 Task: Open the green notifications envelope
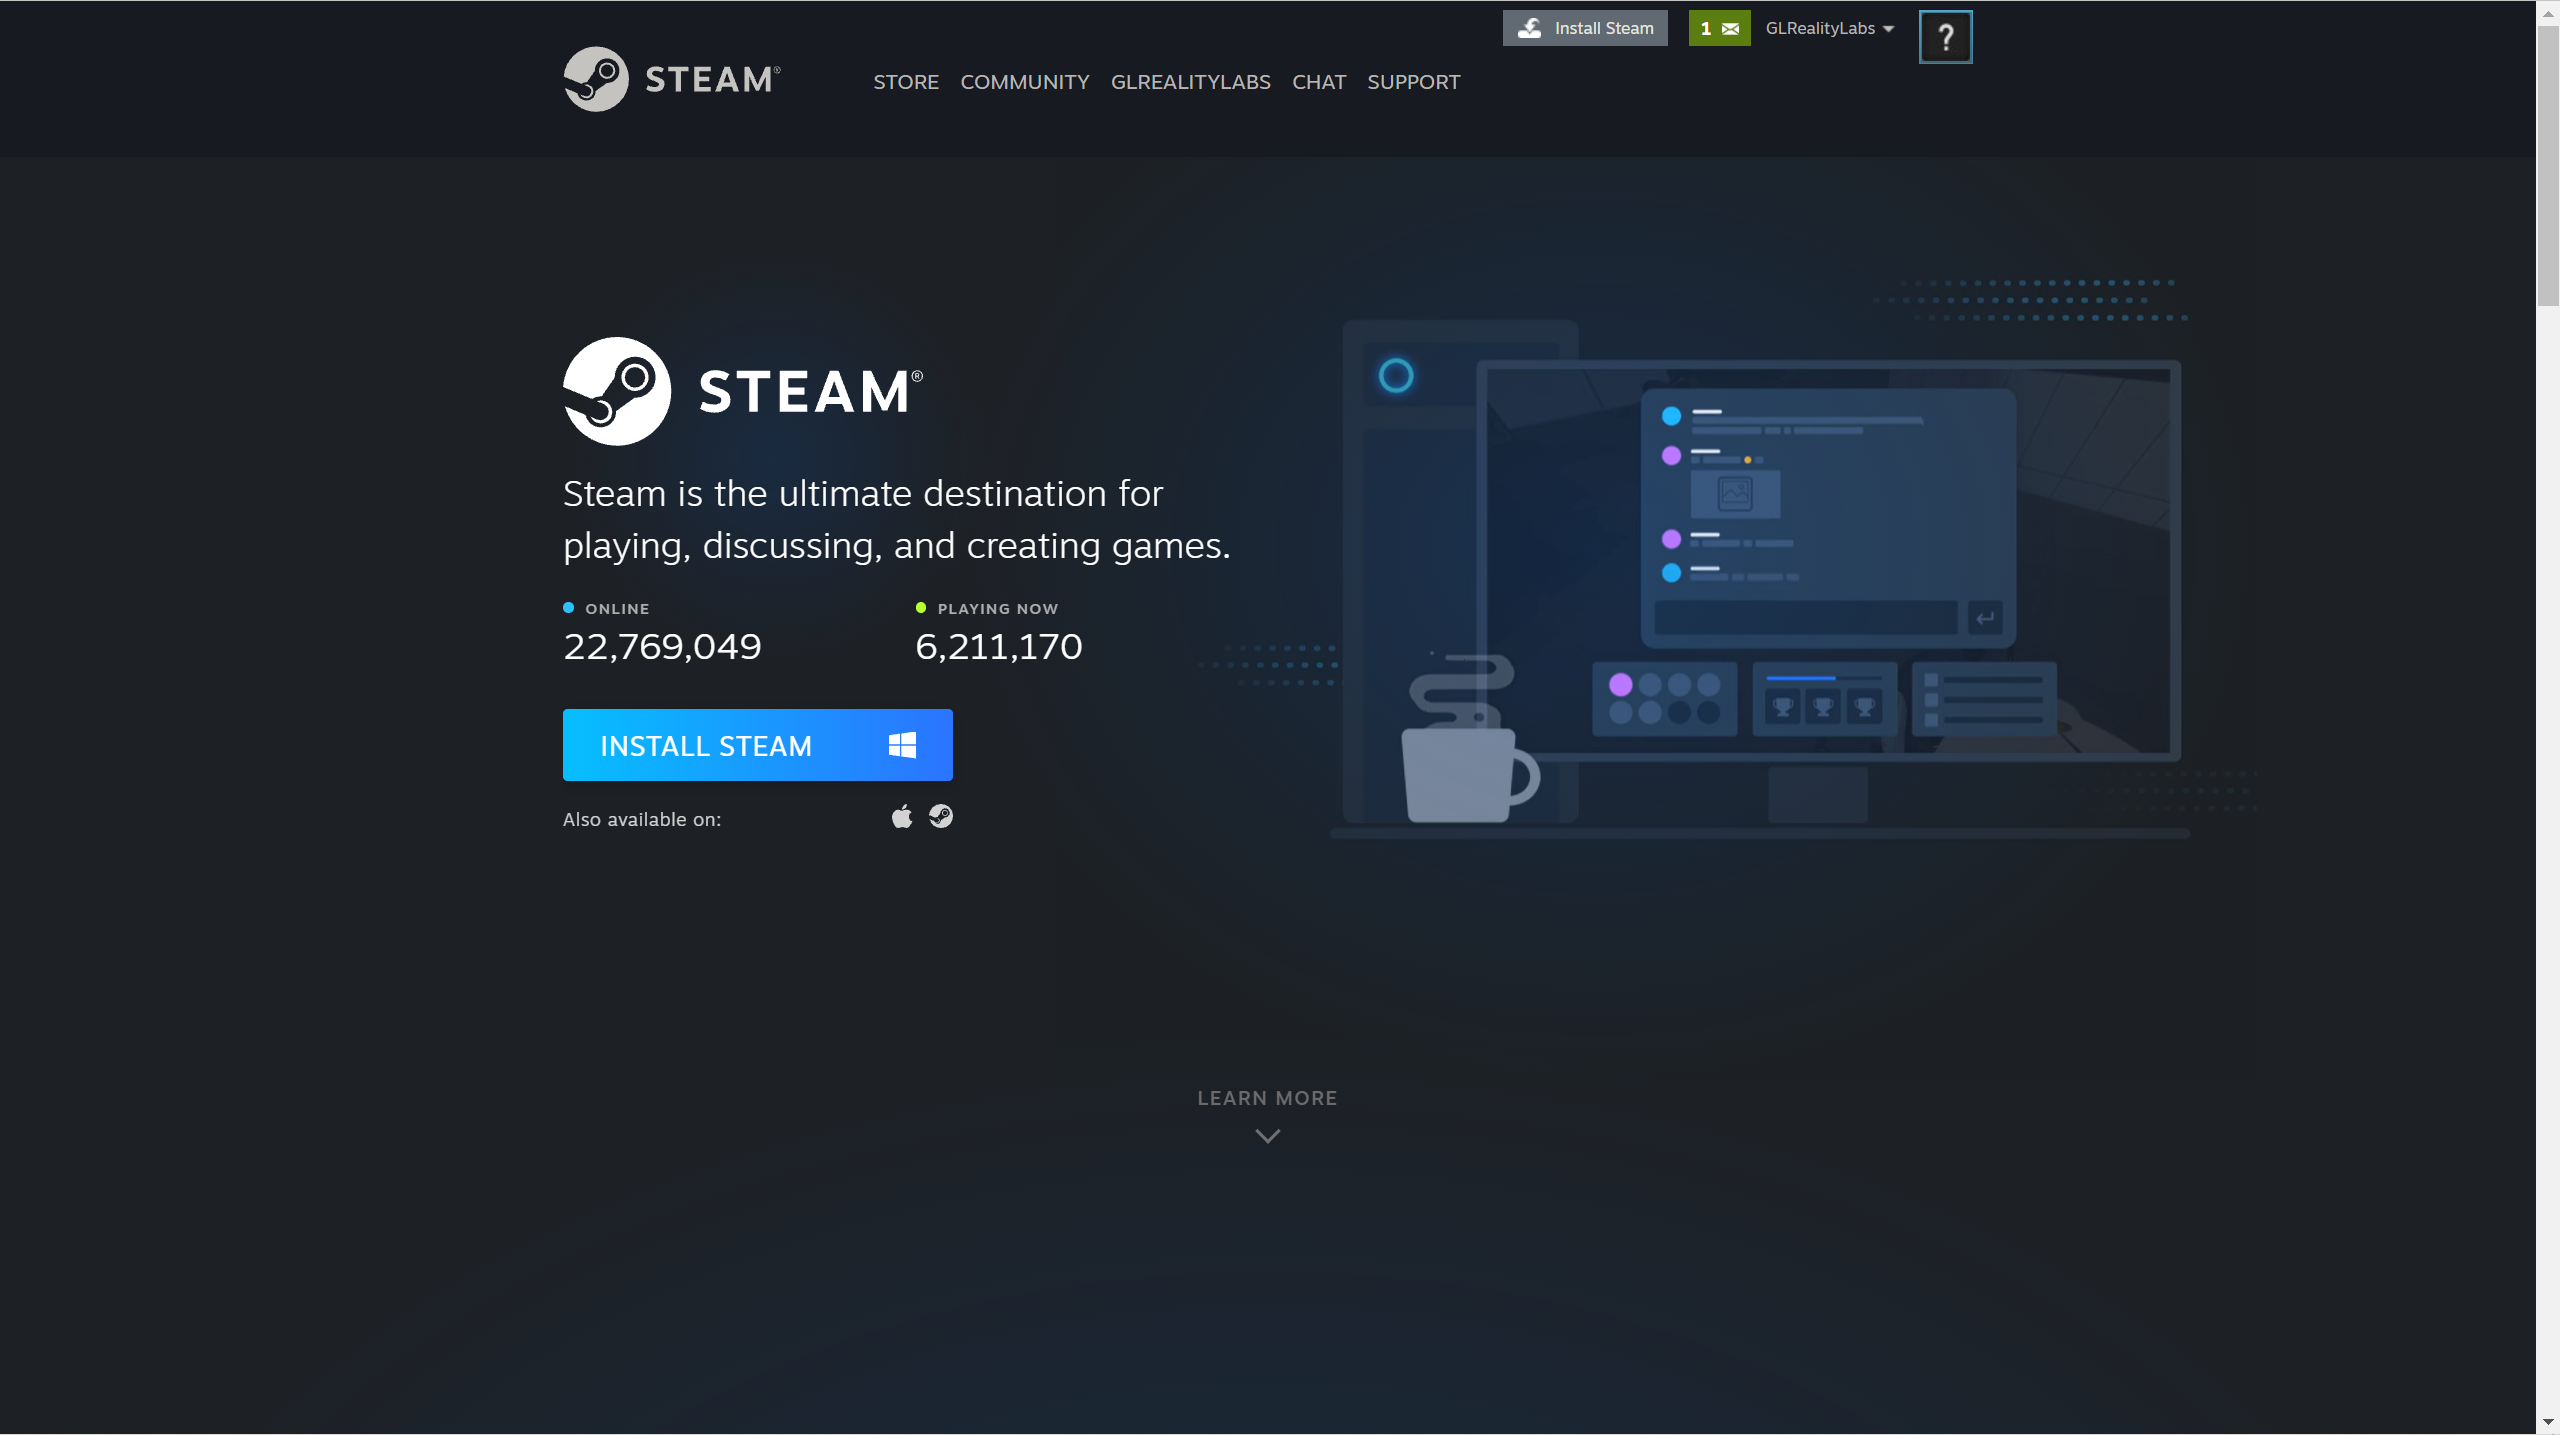tap(1719, 28)
